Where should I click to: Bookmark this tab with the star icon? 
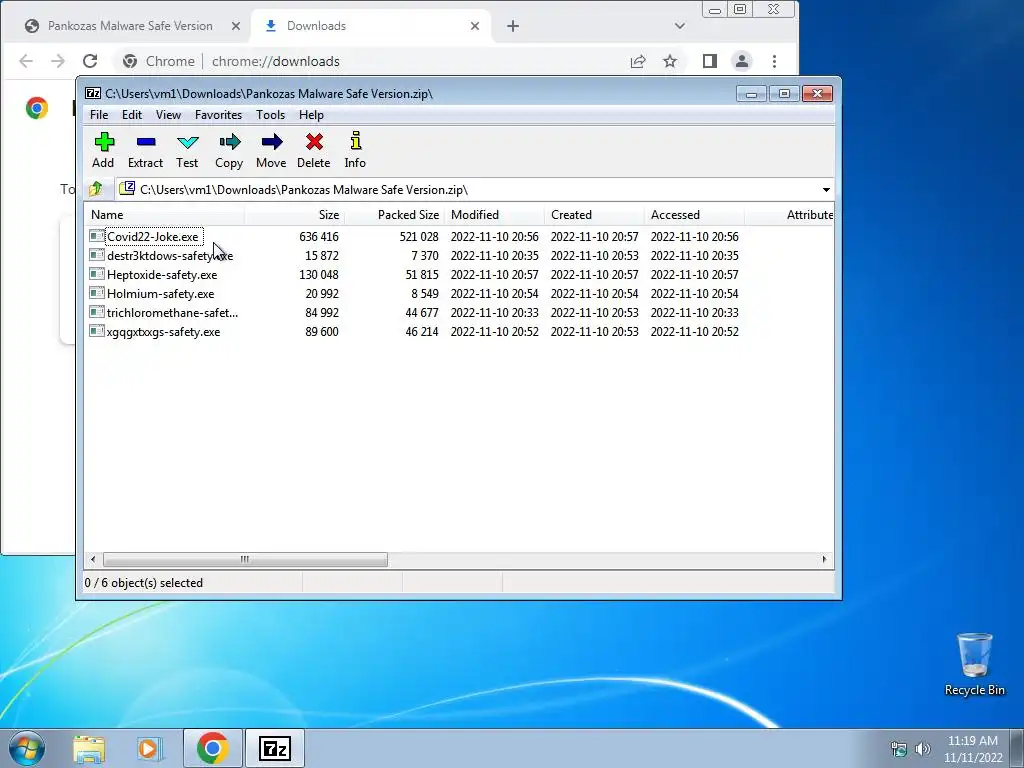(x=670, y=61)
